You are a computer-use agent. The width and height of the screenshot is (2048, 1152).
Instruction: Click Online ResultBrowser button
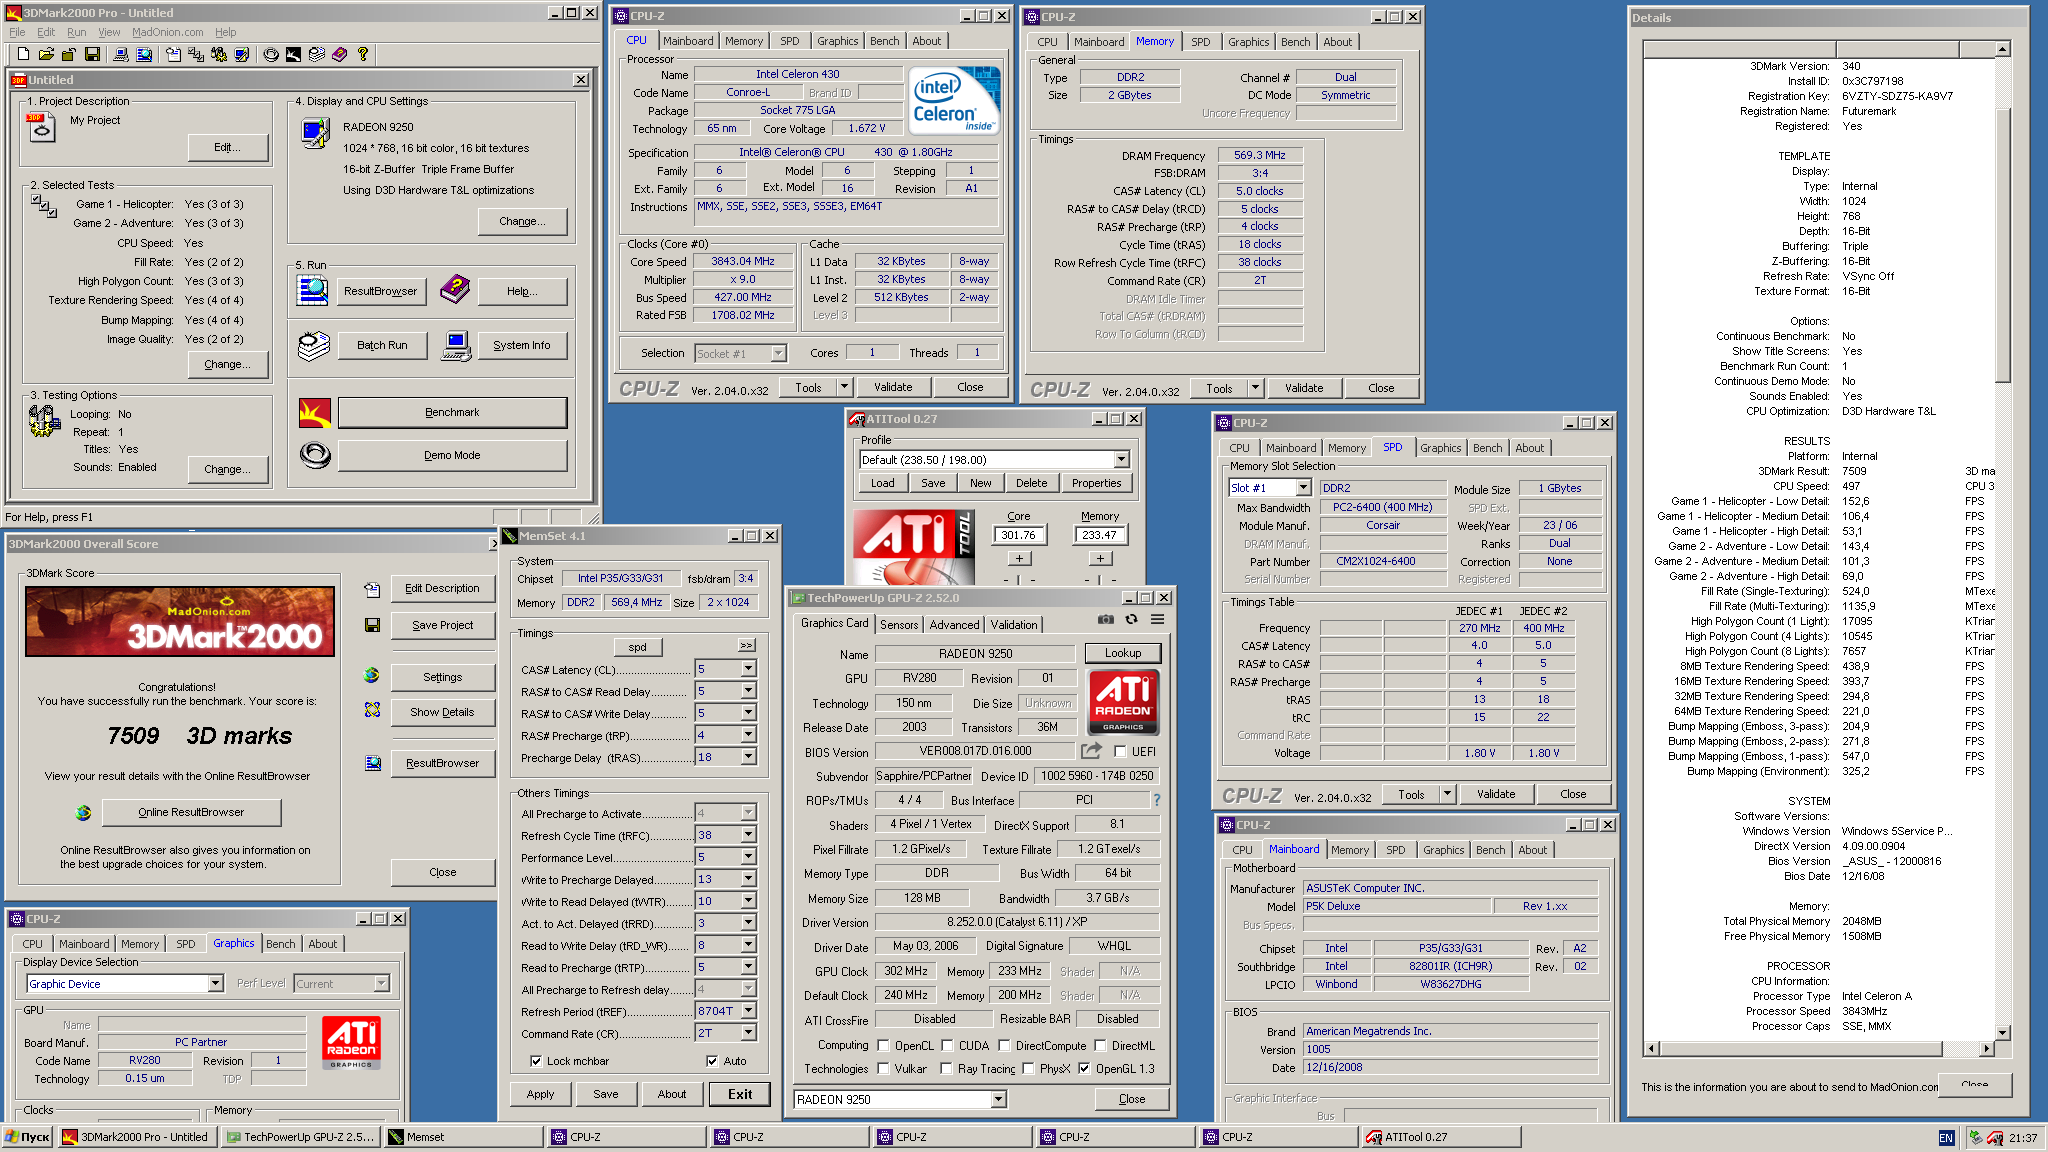(x=191, y=812)
